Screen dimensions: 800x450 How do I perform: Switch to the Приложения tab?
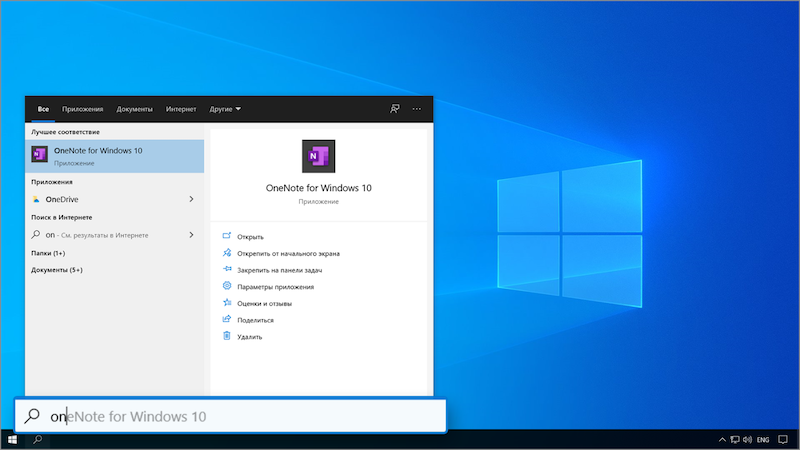83,109
